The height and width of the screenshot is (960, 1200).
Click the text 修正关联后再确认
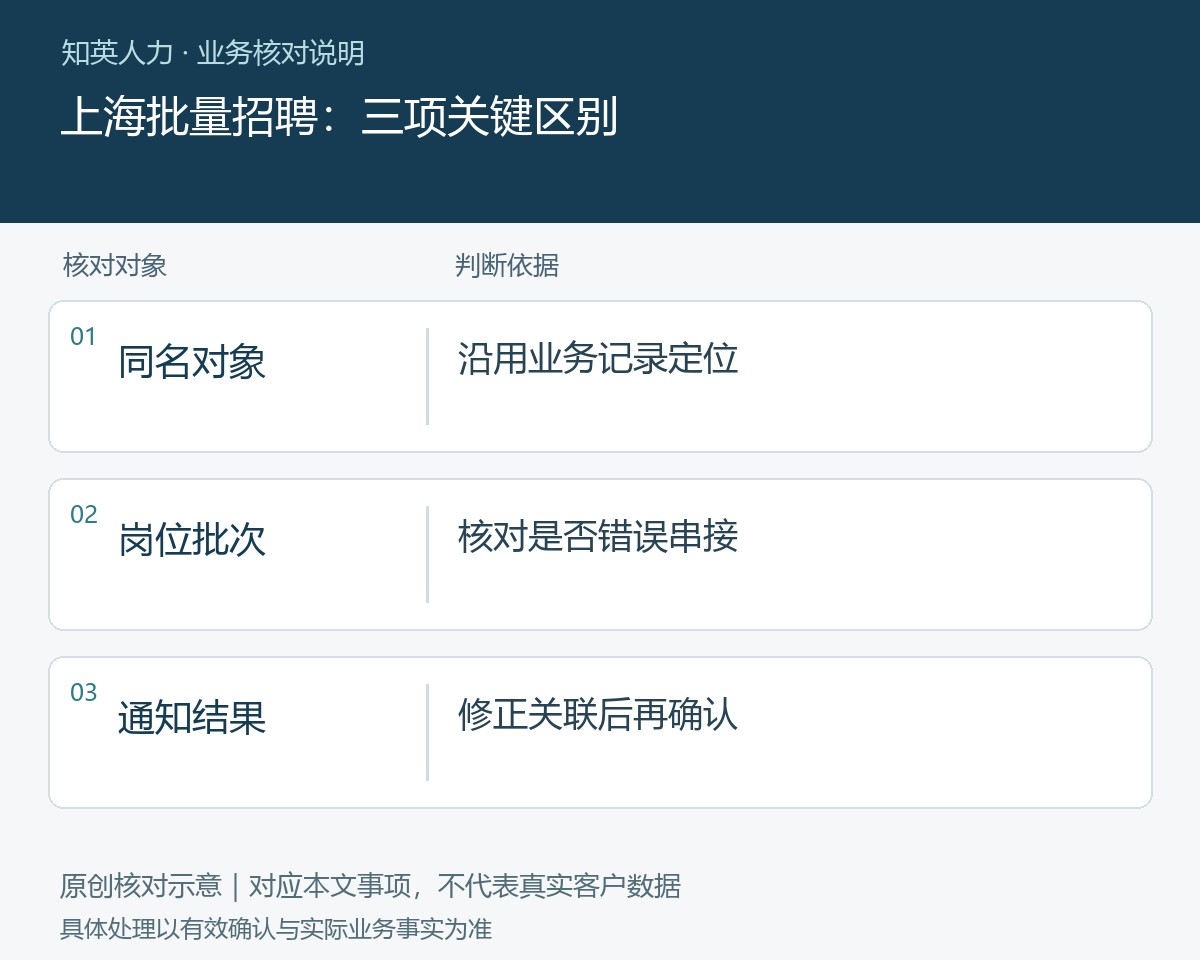[x=598, y=715]
